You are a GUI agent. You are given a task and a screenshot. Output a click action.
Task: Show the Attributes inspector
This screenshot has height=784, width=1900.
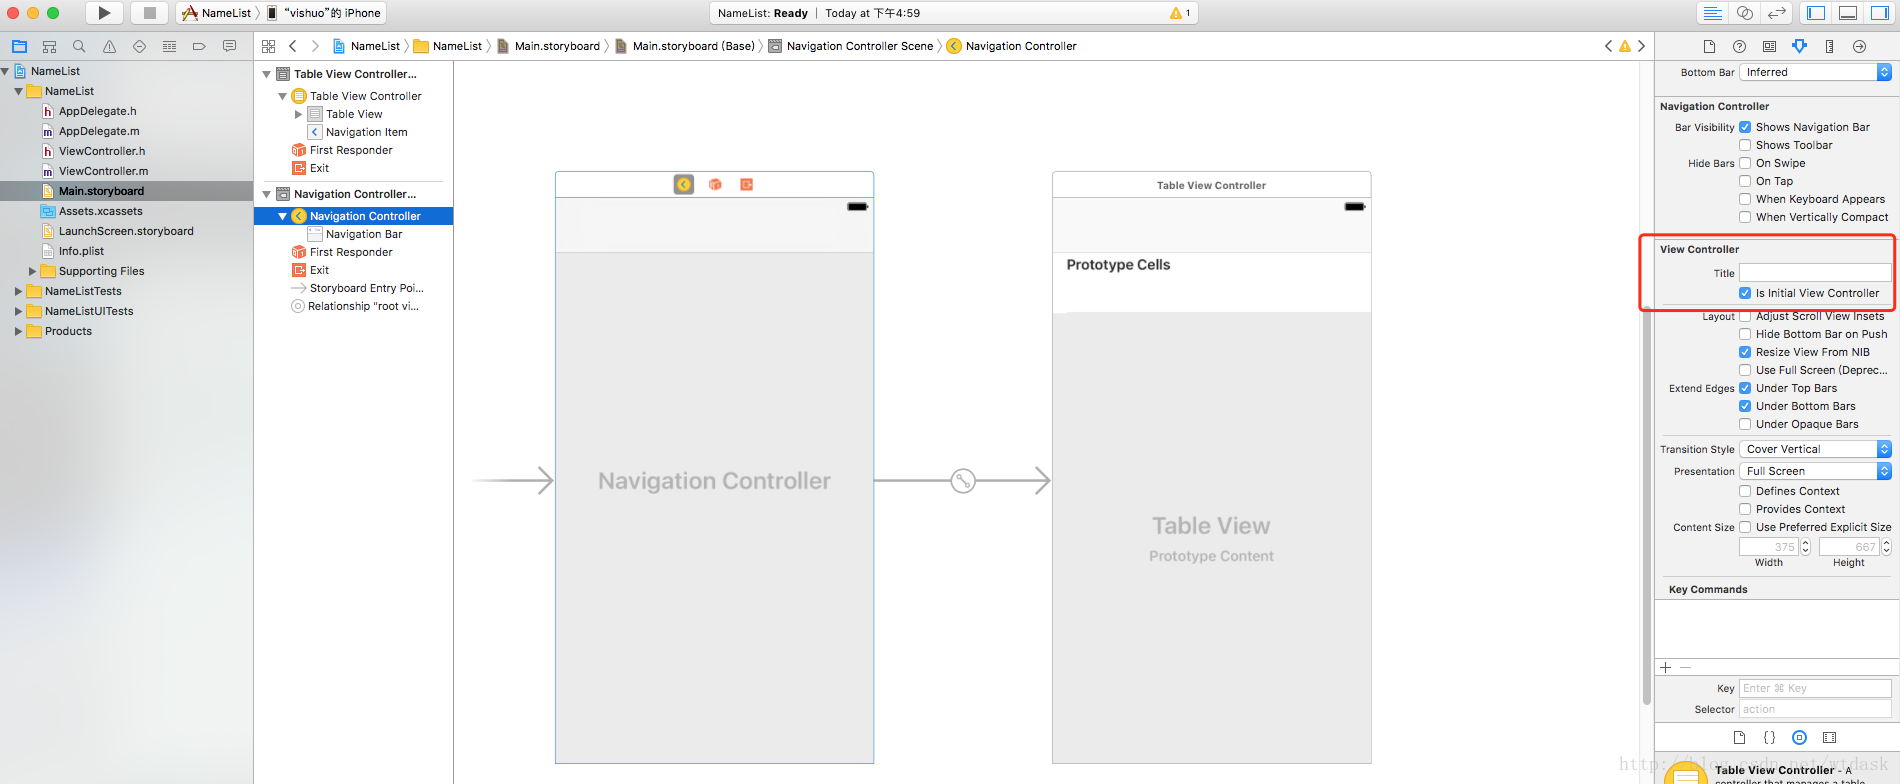click(1799, 46)
